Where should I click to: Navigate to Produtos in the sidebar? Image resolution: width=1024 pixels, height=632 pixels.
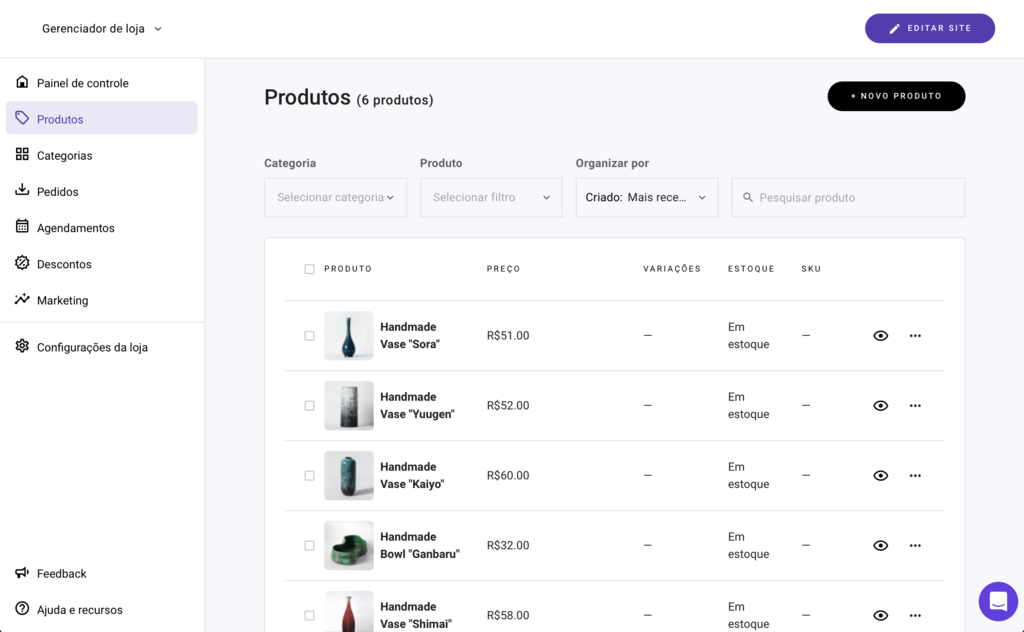coord(60,118)
